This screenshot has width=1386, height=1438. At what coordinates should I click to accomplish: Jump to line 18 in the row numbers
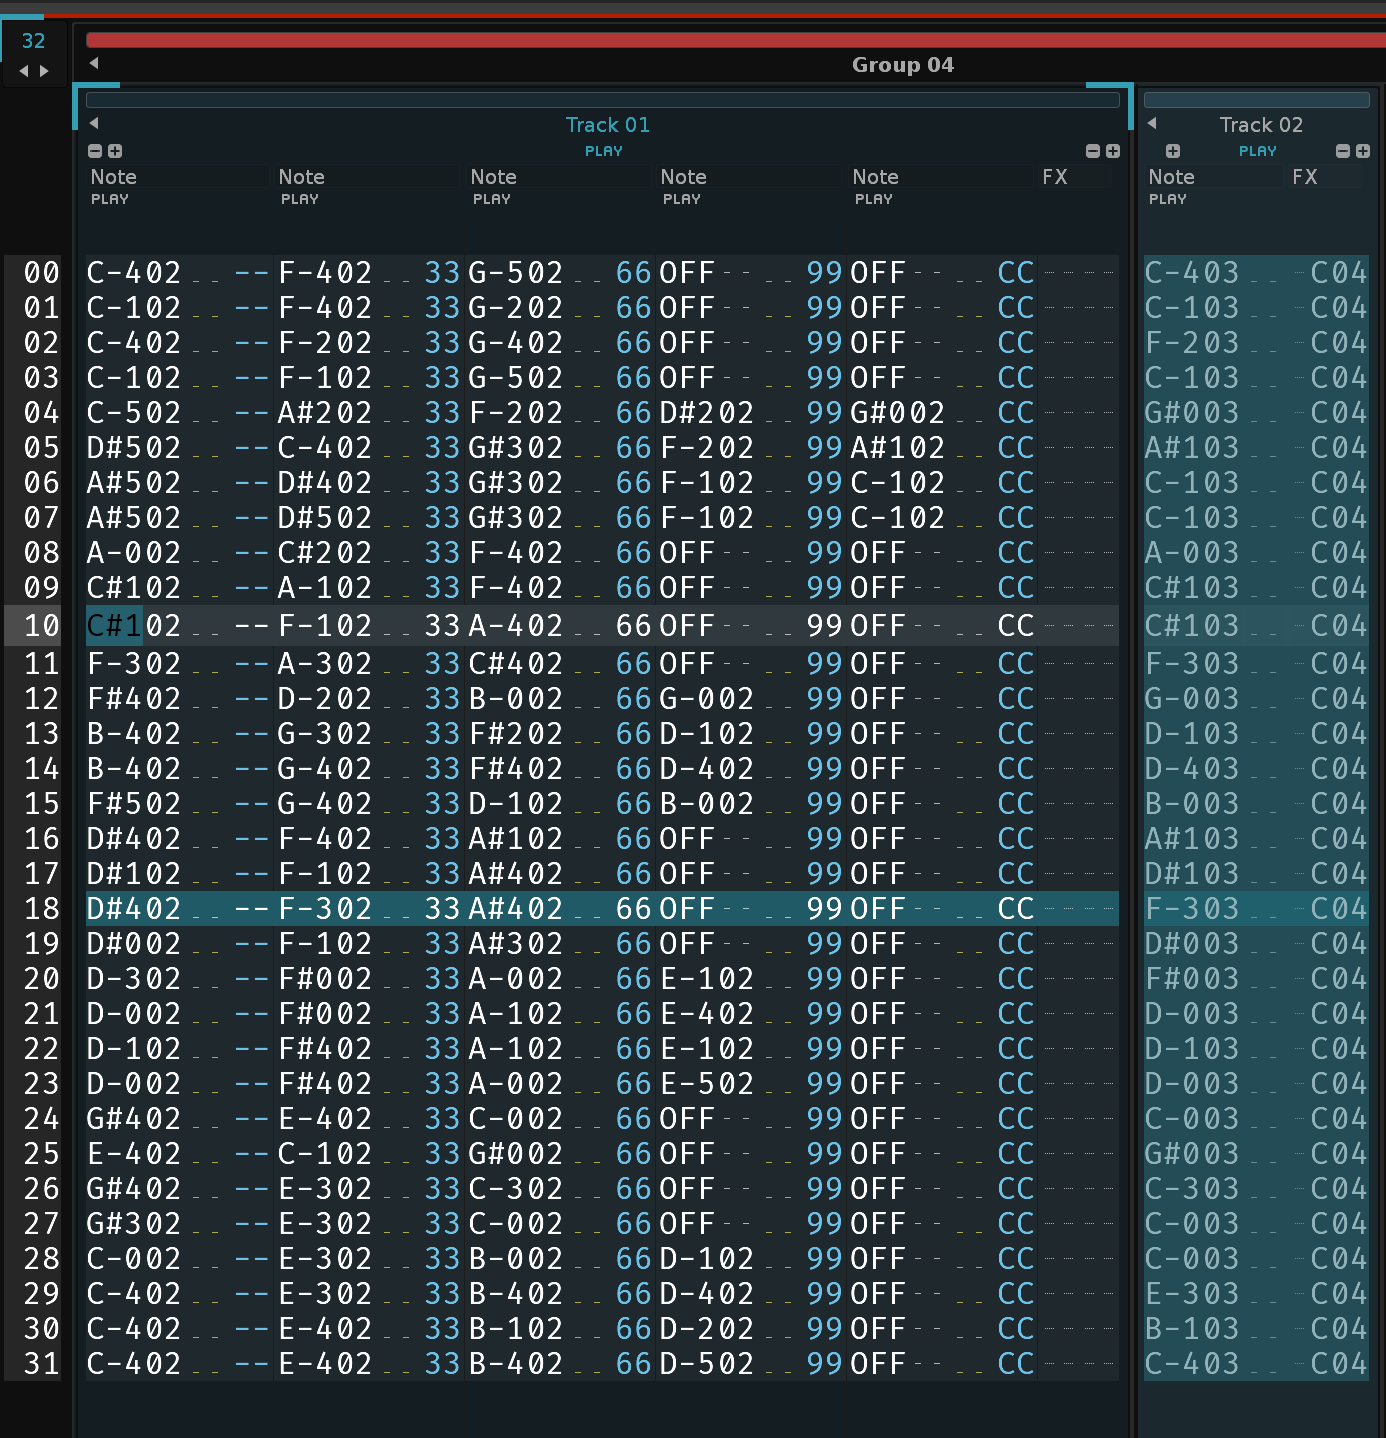point(41,909)
